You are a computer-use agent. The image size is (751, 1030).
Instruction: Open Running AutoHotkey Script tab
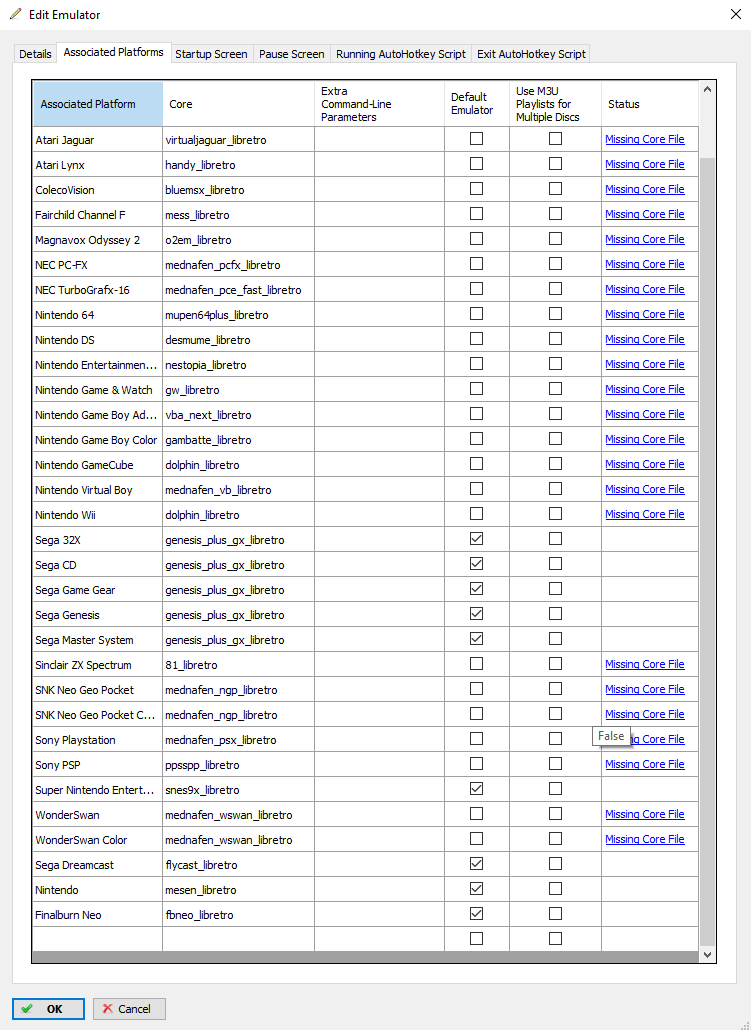(400, 54)
